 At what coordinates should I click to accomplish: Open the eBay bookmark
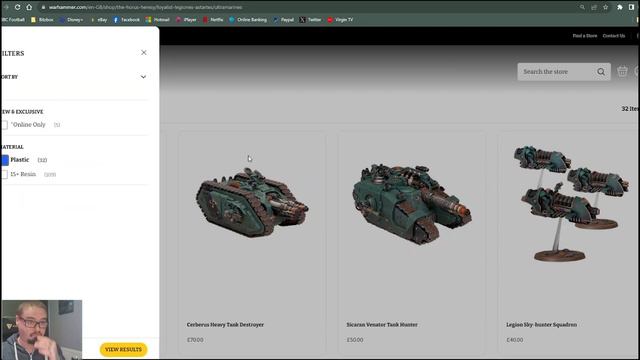point(99,20)
